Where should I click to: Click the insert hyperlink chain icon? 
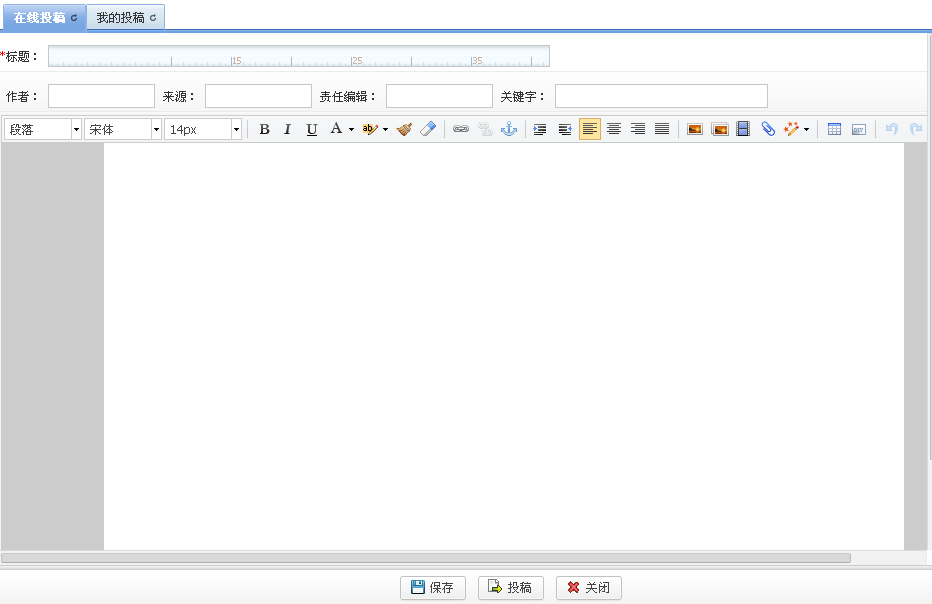click(x=461, y=129)
